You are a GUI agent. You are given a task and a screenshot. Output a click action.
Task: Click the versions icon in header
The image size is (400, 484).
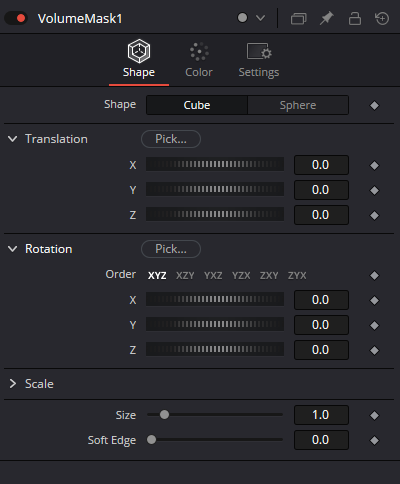coord(298,18)
